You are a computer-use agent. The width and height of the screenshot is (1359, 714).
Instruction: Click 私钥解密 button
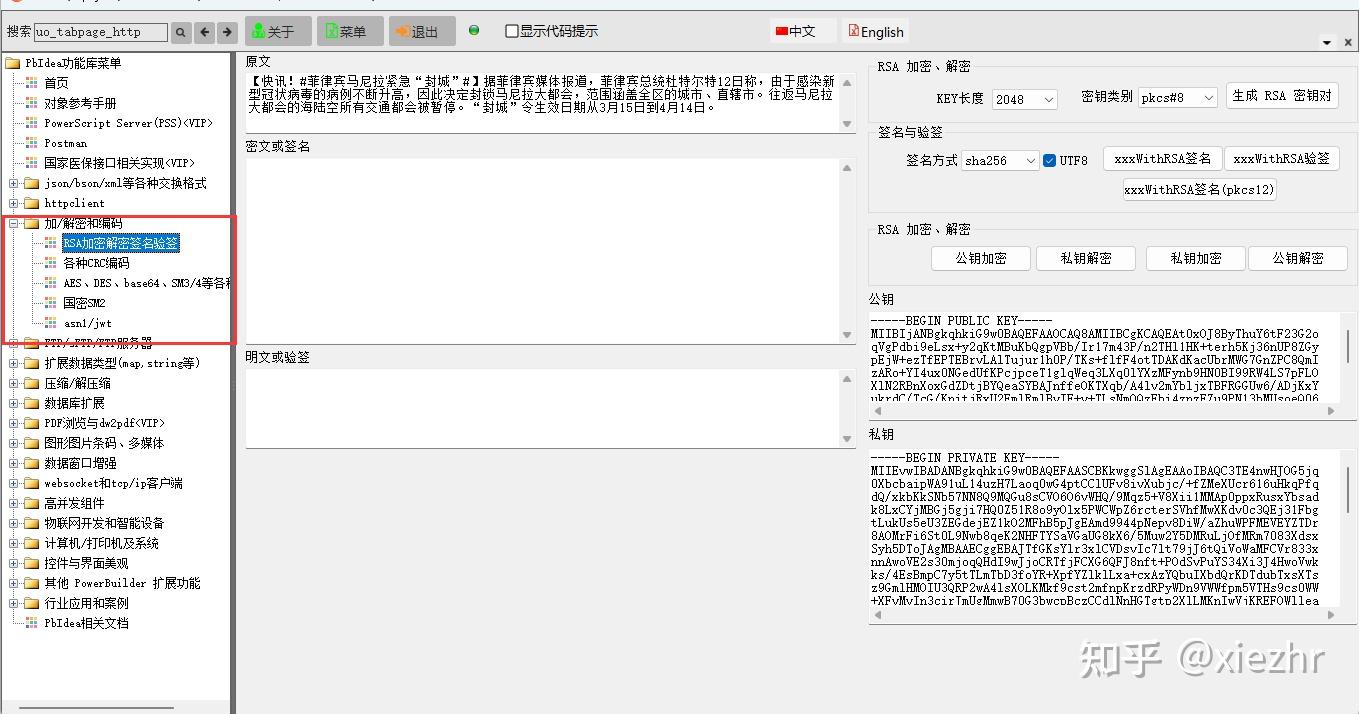pos(1086,258)
